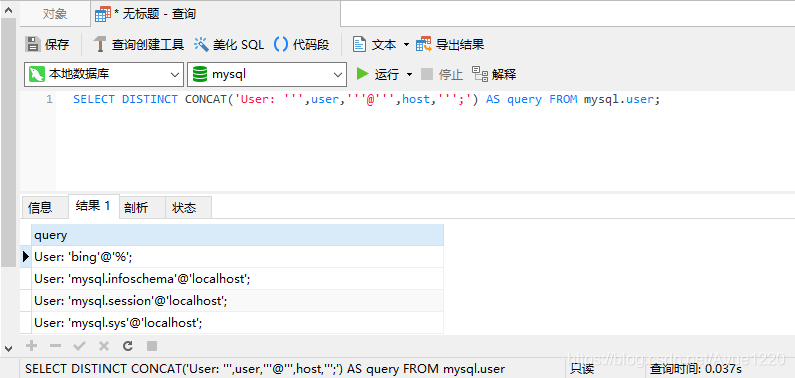The width and height of the screenshot is (795, 378).
Task: Click line number 1 in the editor gutter
Action: (49, 99)
